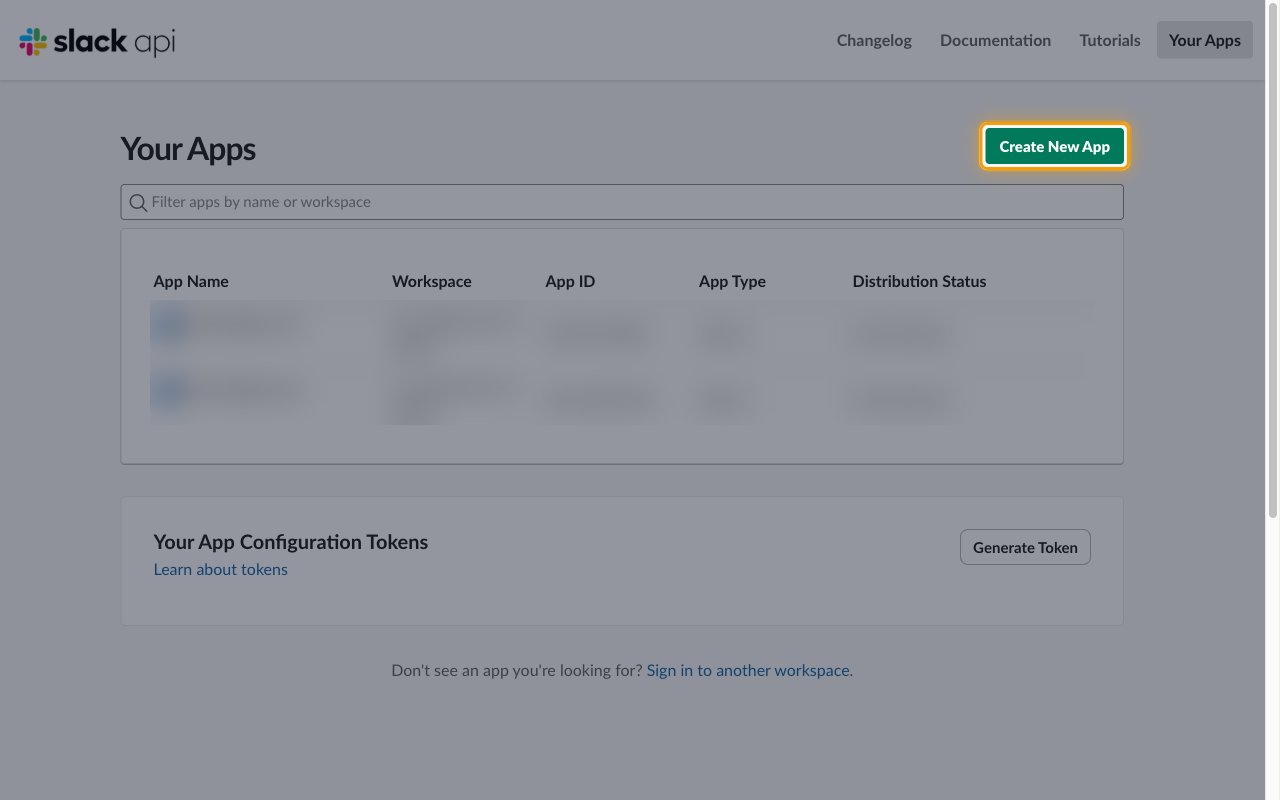Image resolution: width=1280 pixels, height=800 pixels.
Task: Click the App ID column header
Action: point(570,281)
